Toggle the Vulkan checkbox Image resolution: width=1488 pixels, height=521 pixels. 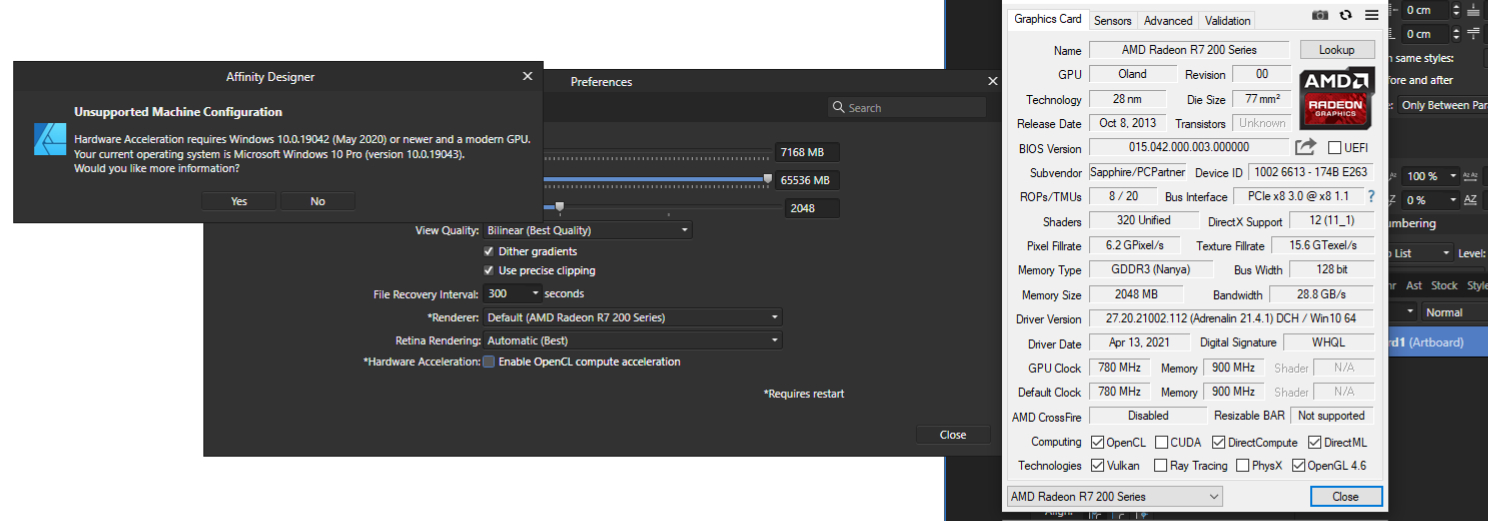point(1098,465)
